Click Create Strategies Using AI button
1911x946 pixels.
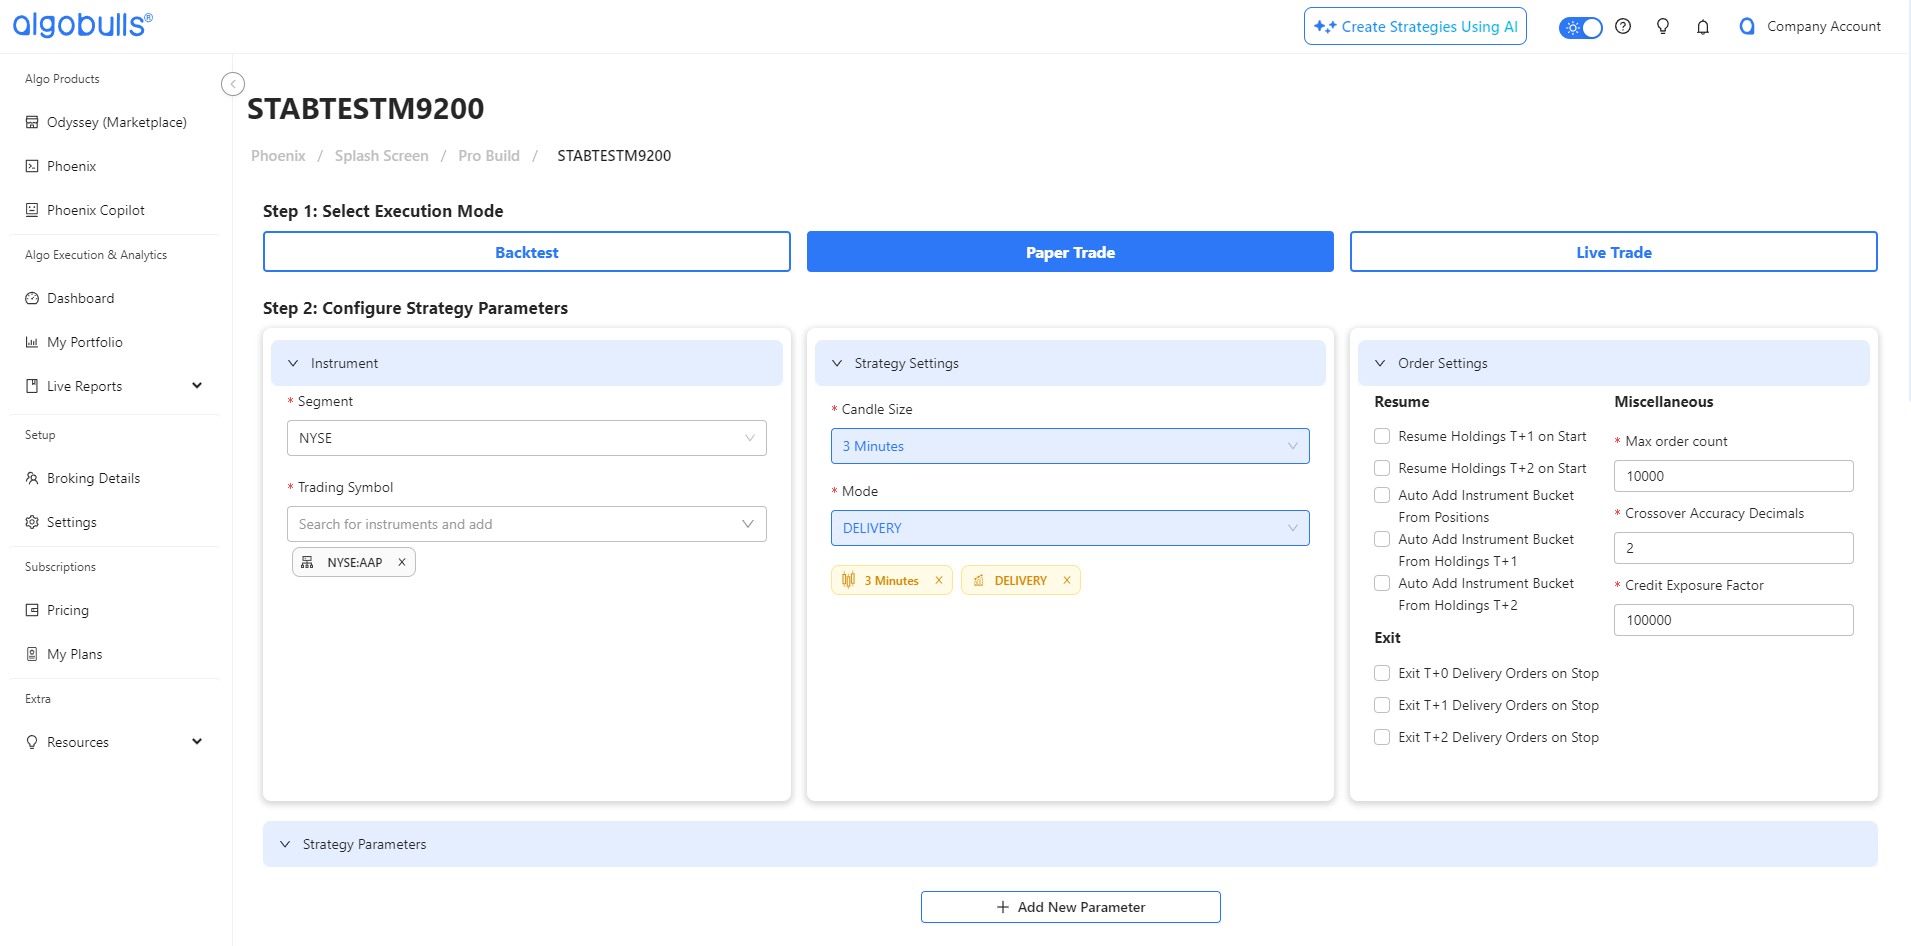click(1415, 27)
